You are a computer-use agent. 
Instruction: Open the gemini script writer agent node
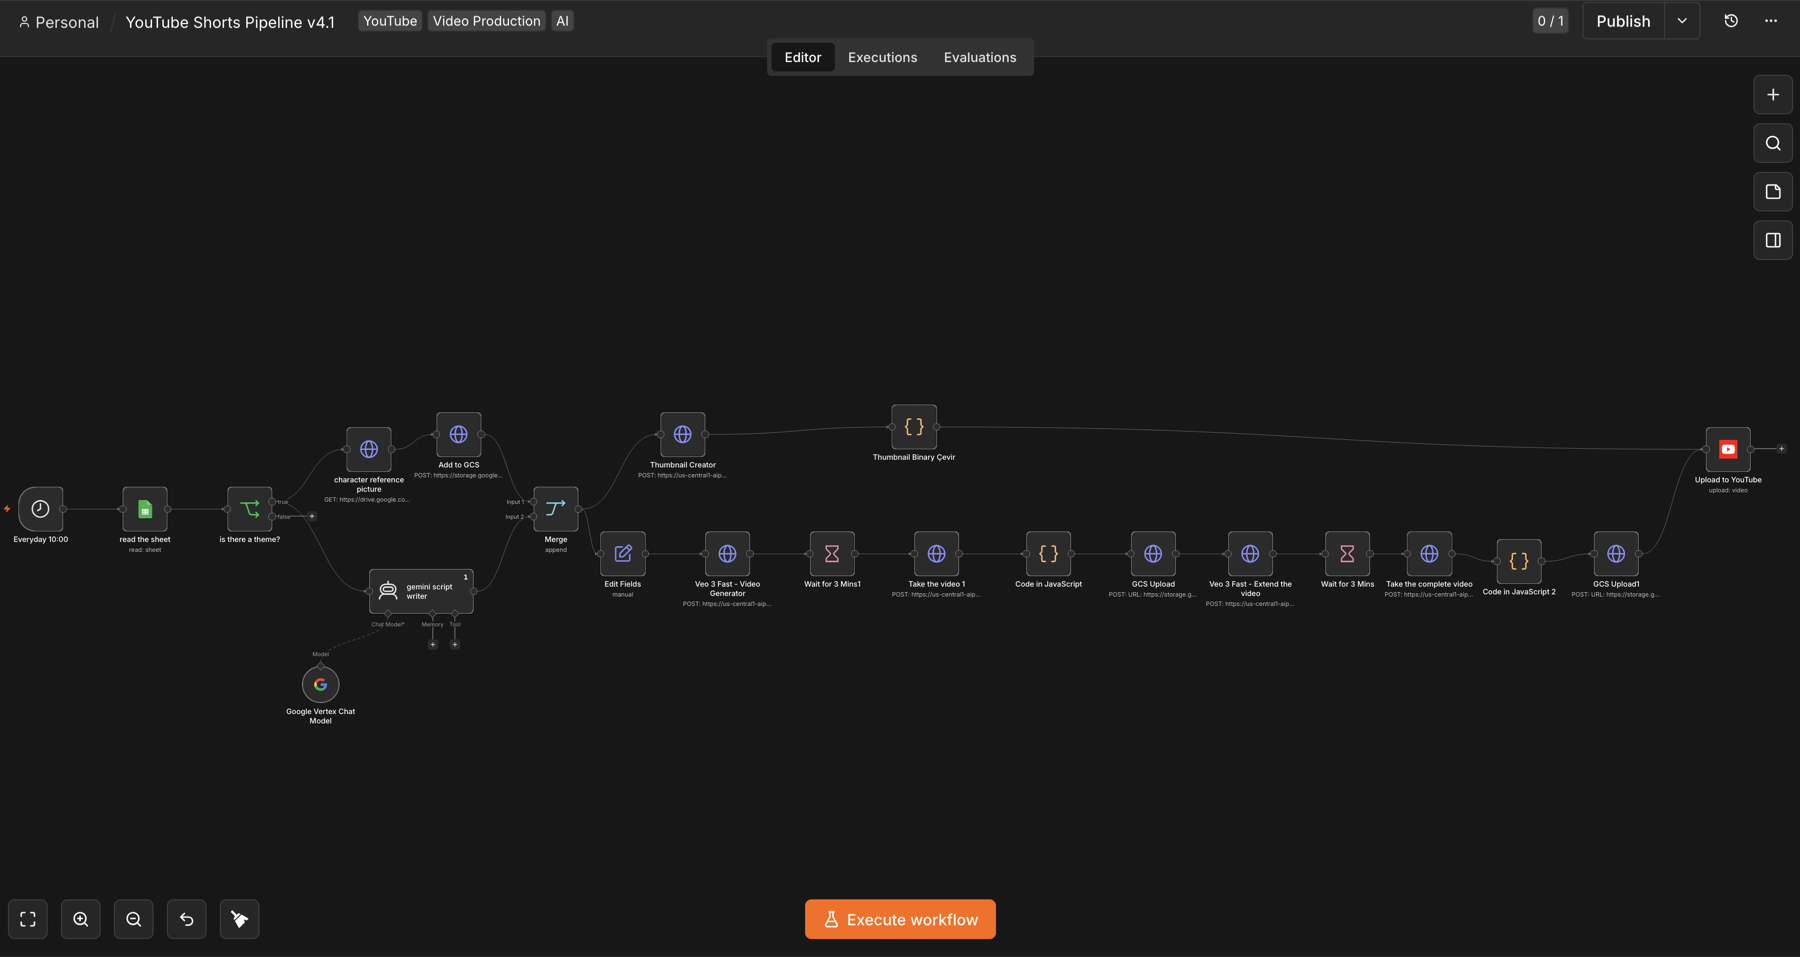[421, 591]
